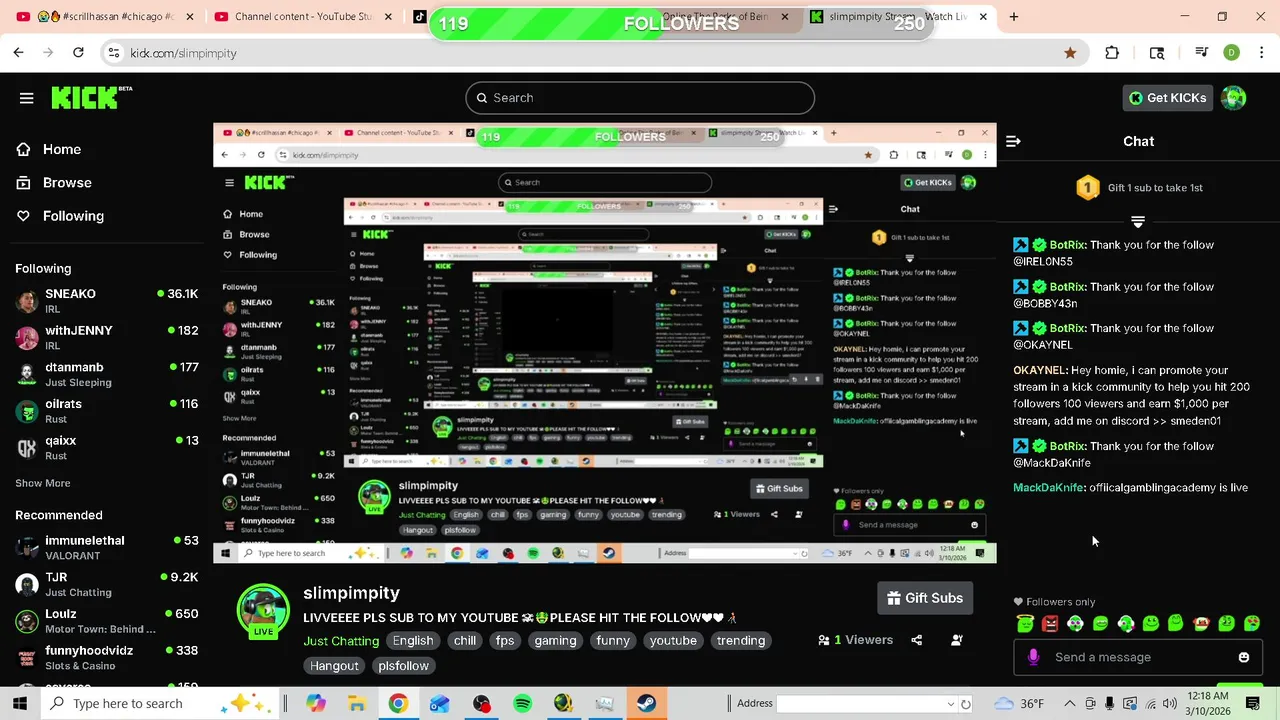Click the Kick logo
Image resolution: width=1280 pixels, height=720 pixels.
coord(91,97)
